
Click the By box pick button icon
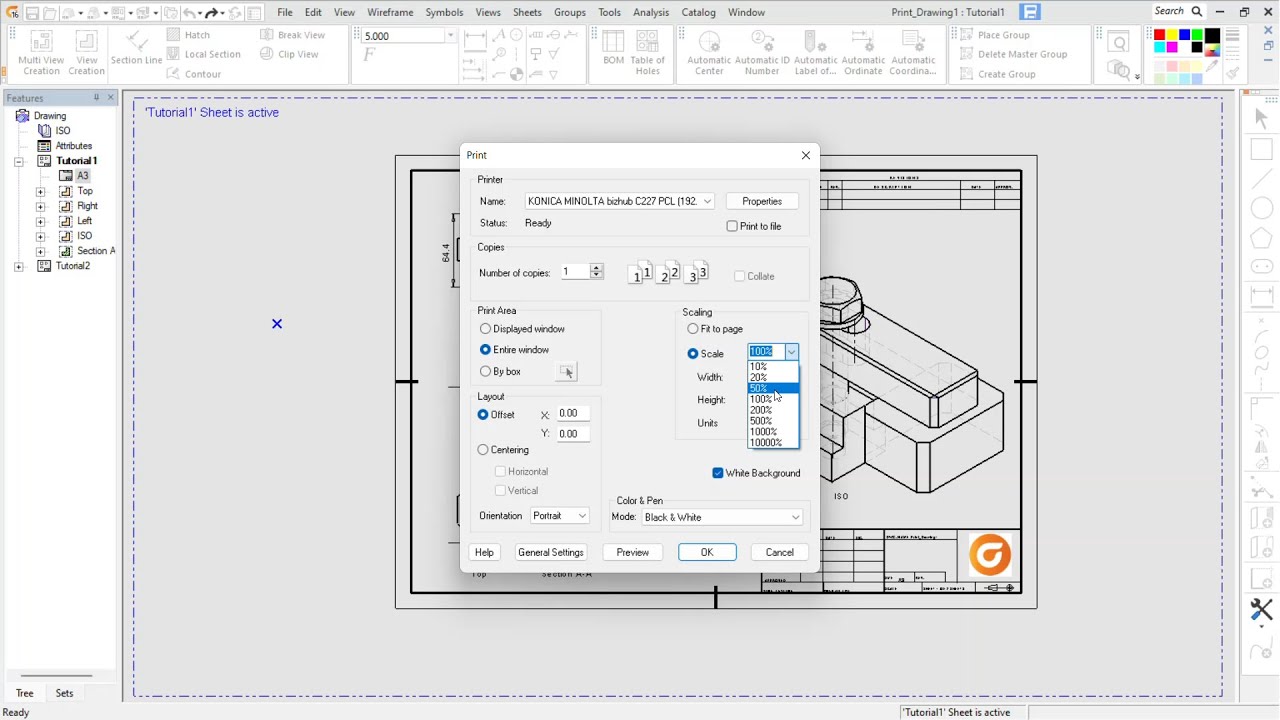point(567,372)
